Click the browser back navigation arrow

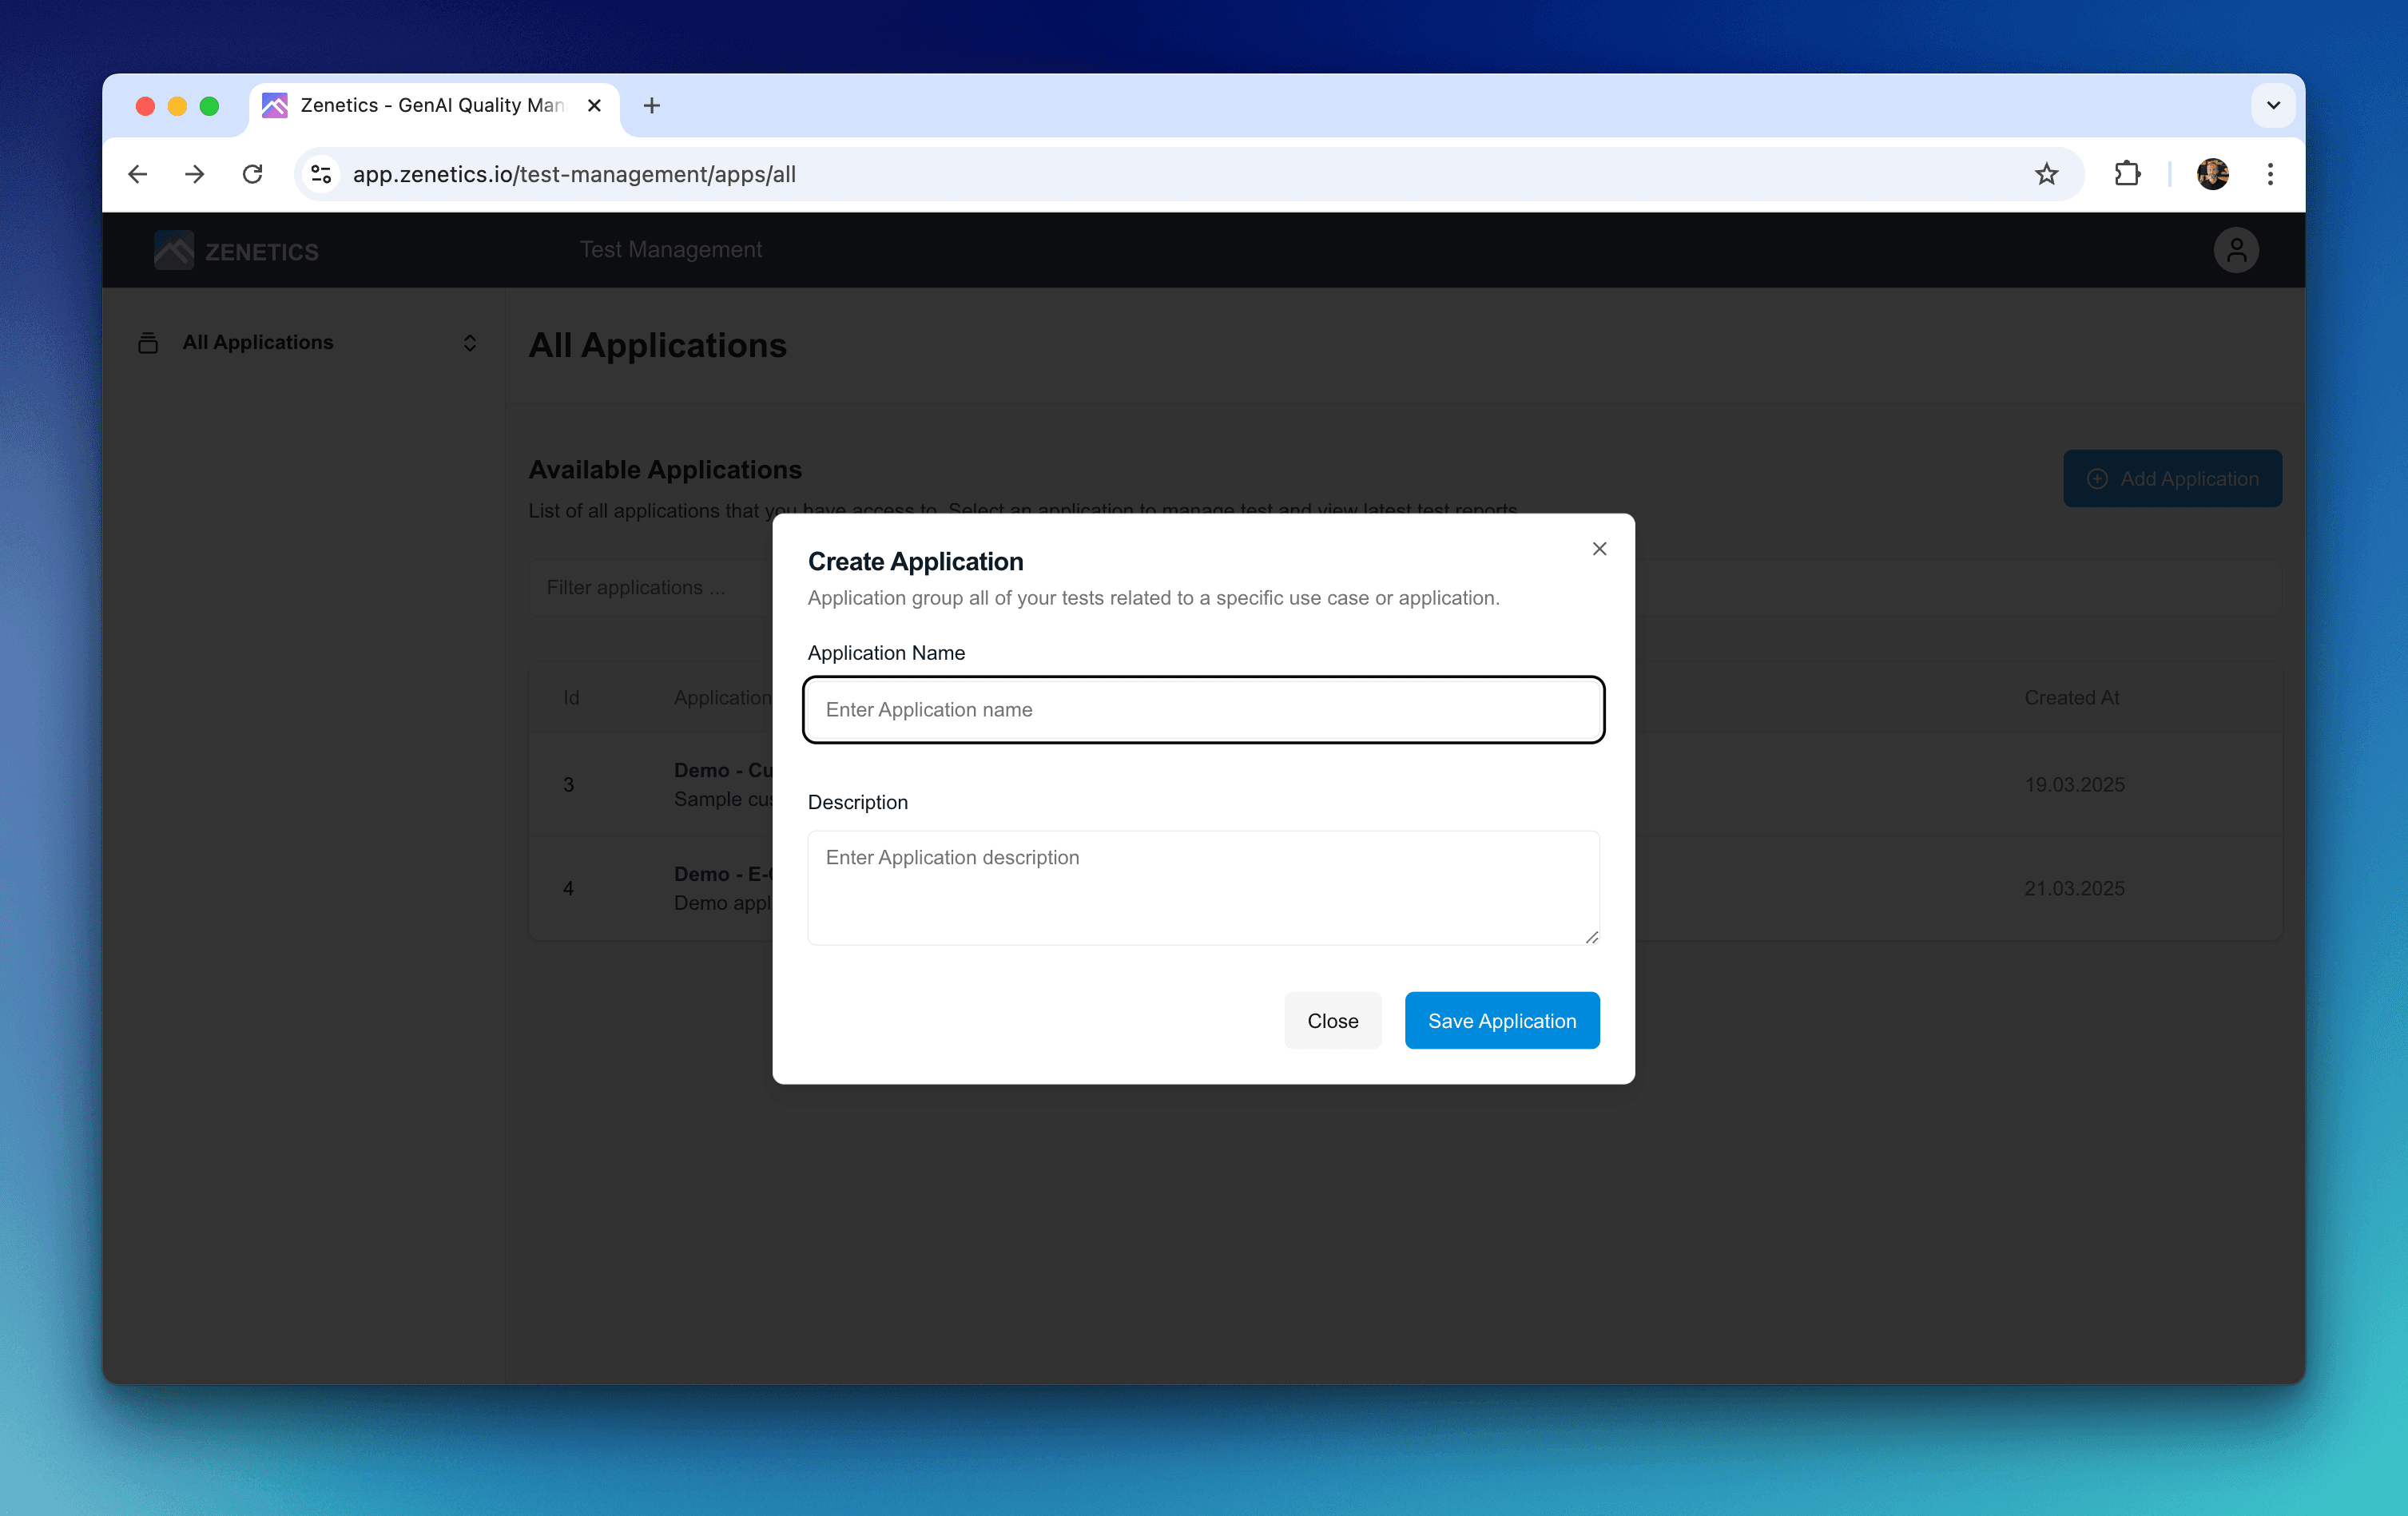pos(137,174)
